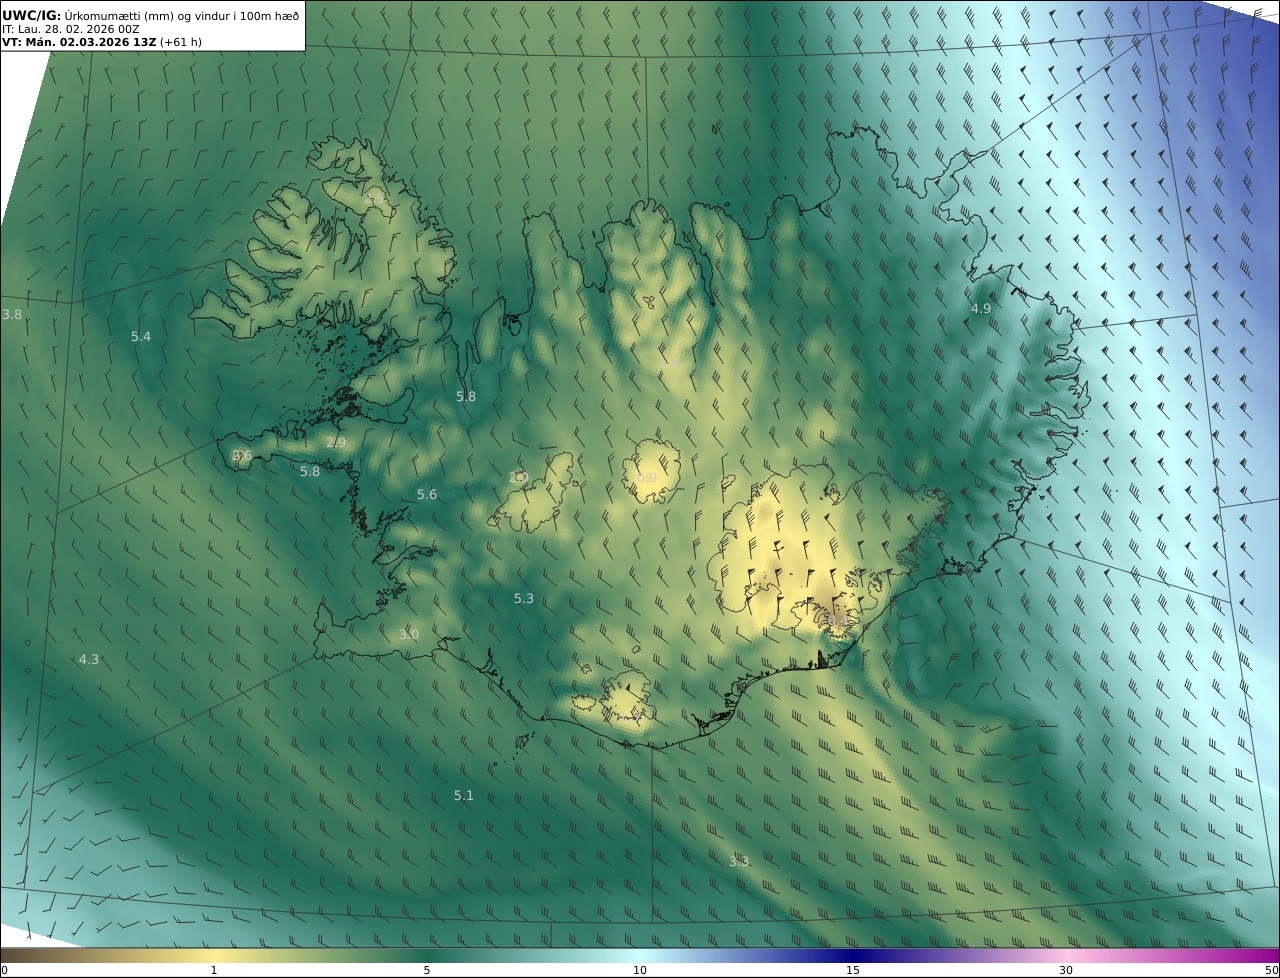Select the 5.4 value label
The height and width of the screenshot is (978, 1280).
pos(141,337)
